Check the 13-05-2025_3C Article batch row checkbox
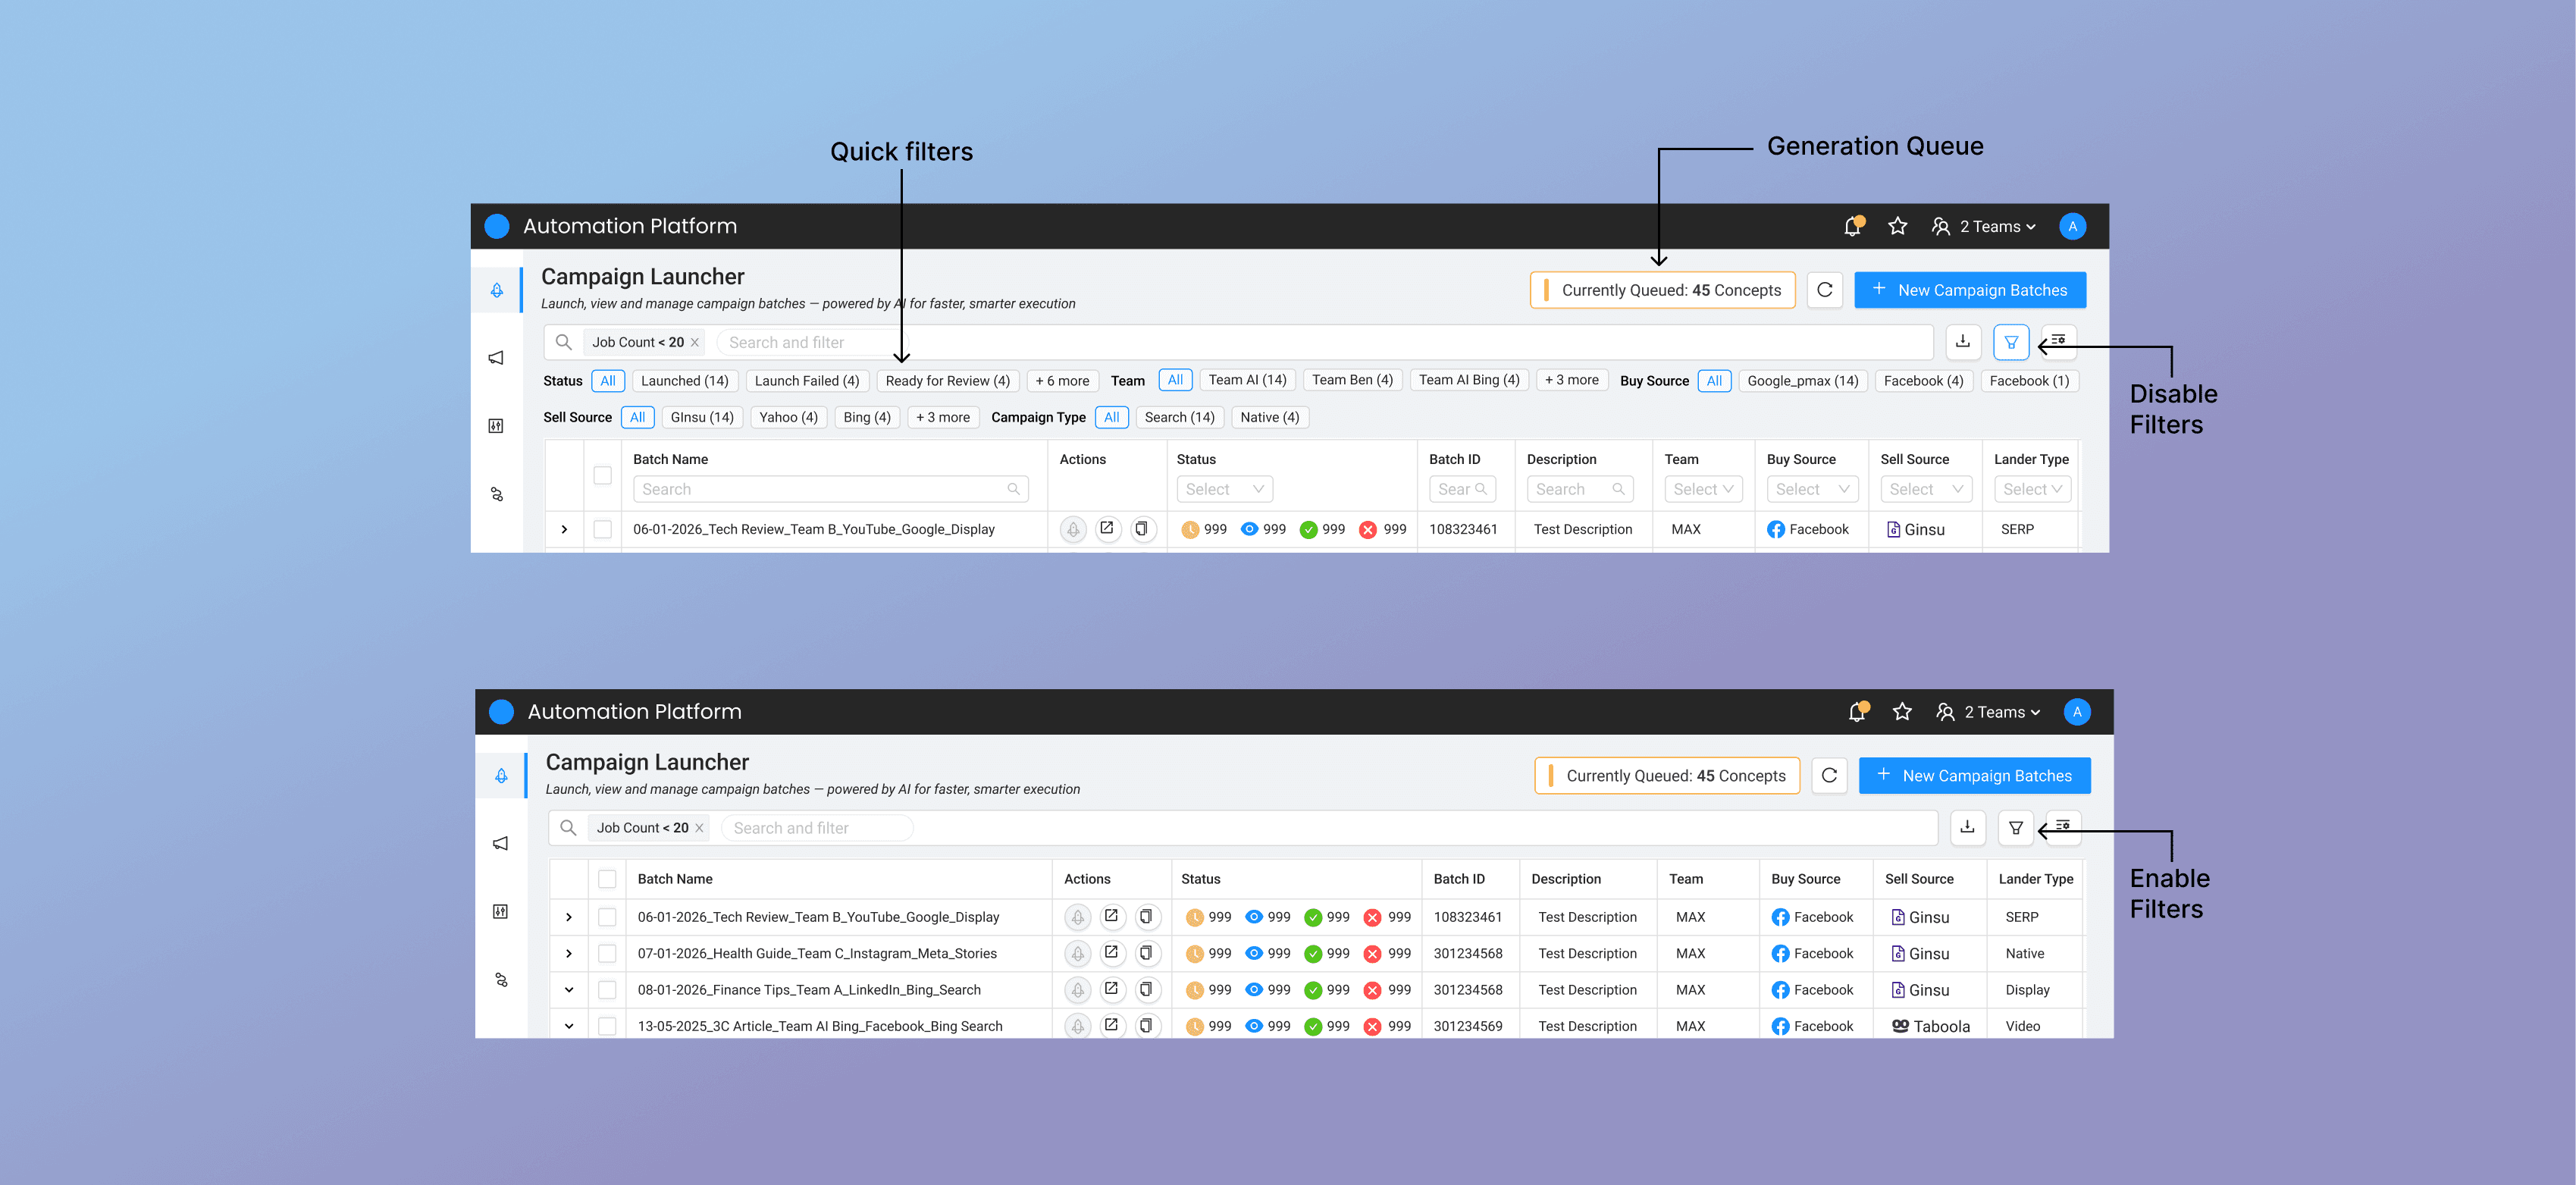This screenshot has width=2576, height=1185. pyautogui.click(x=607, y=1026)
